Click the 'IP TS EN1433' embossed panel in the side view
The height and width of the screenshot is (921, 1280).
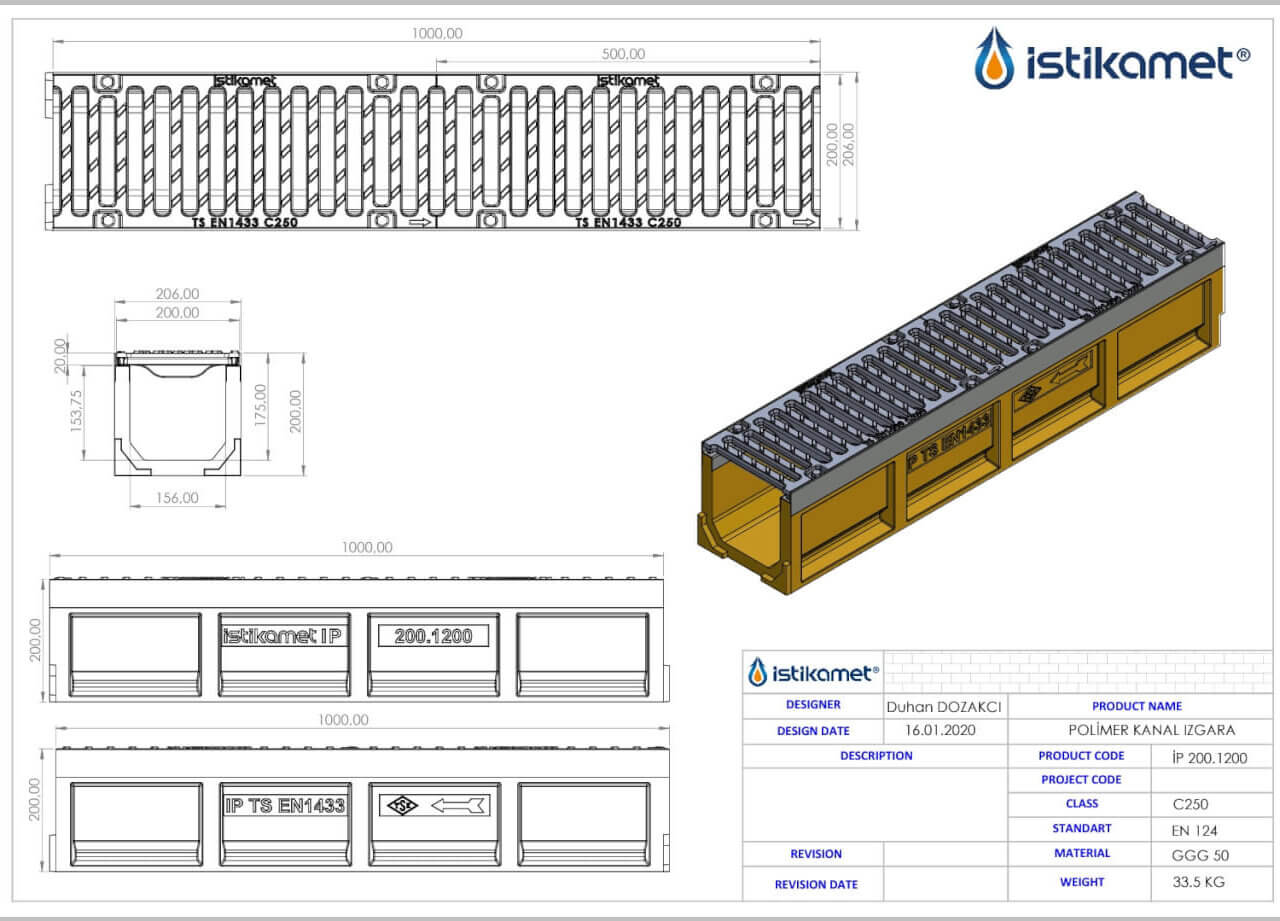(x=285, y=805)
